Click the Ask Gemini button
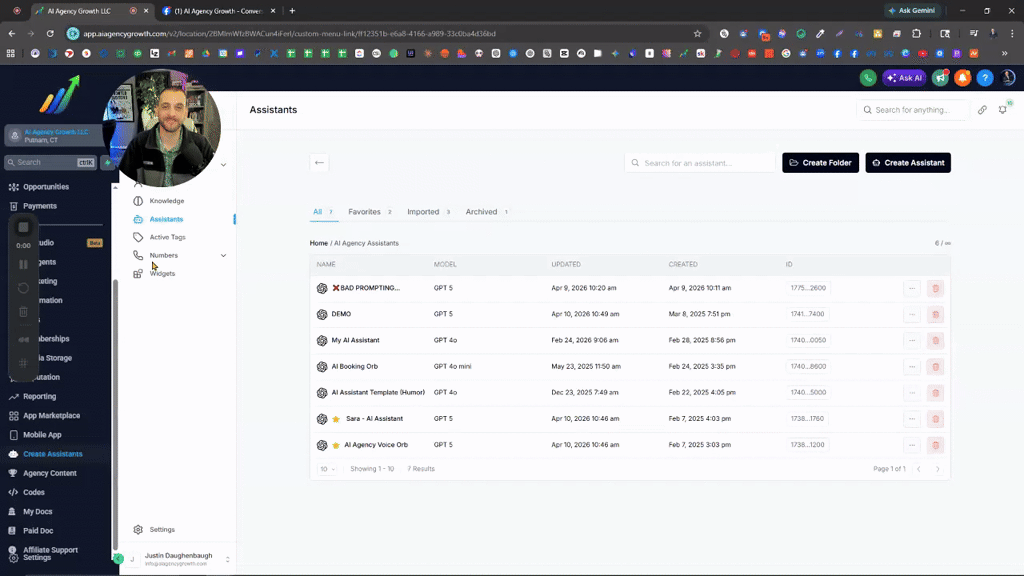1024x576 pixels. (912, 10)
